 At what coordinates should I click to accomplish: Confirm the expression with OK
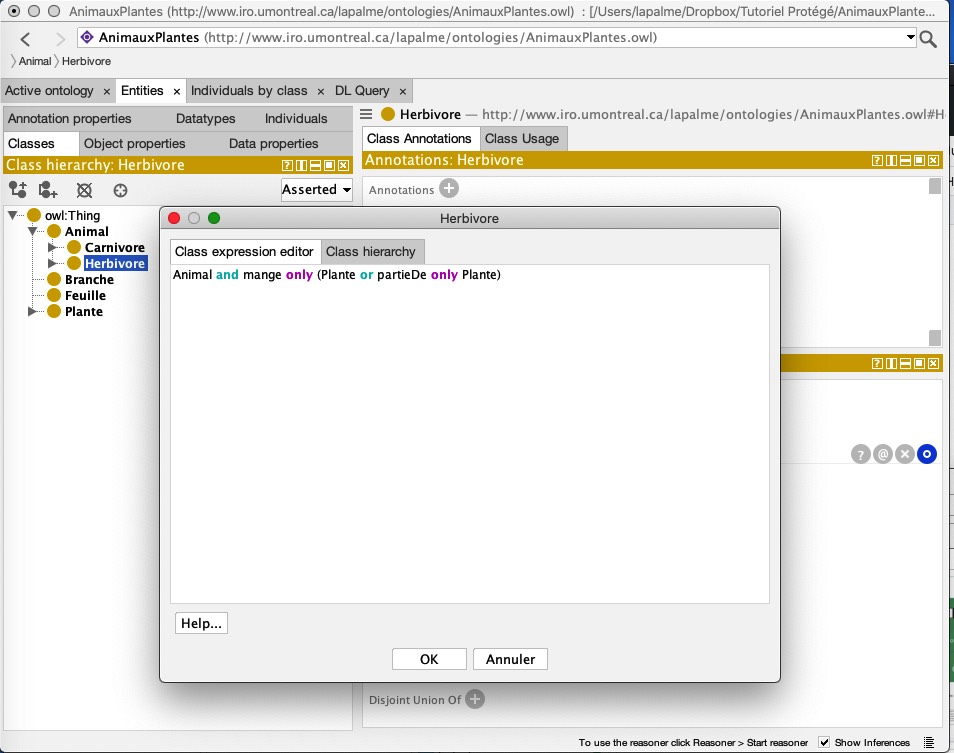click(429, 659)
